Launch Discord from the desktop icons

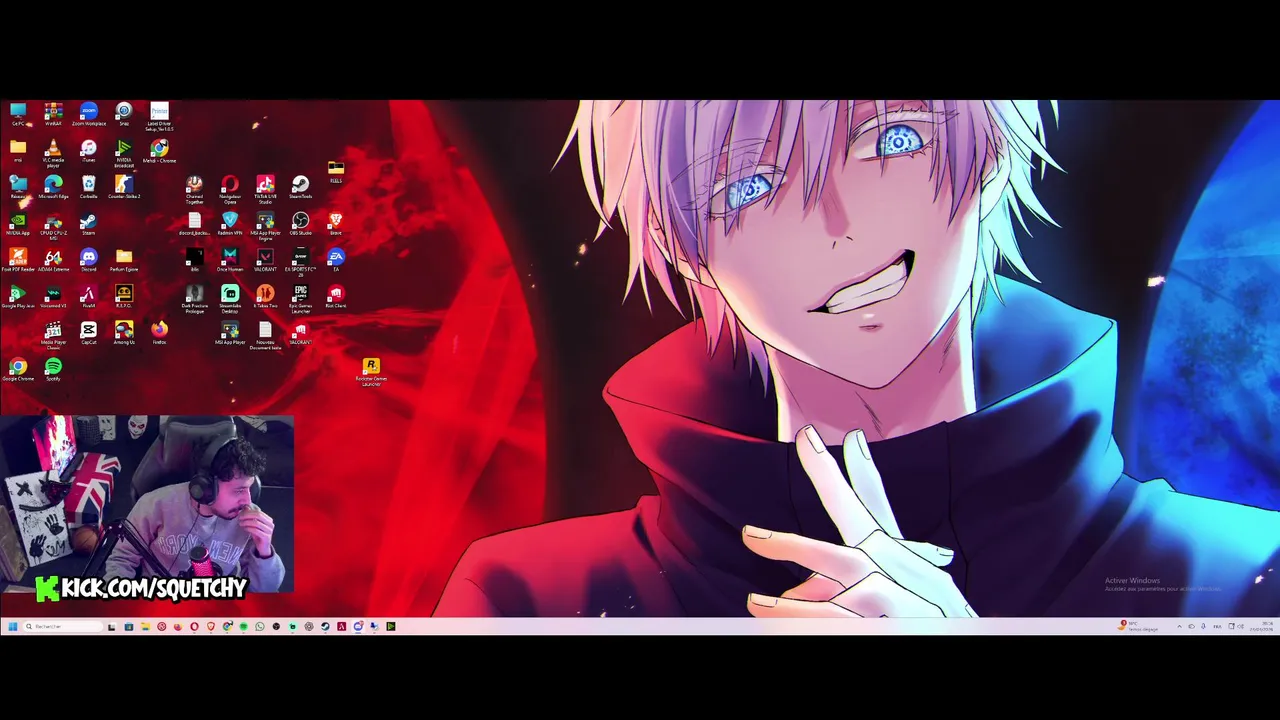point(88,260)
